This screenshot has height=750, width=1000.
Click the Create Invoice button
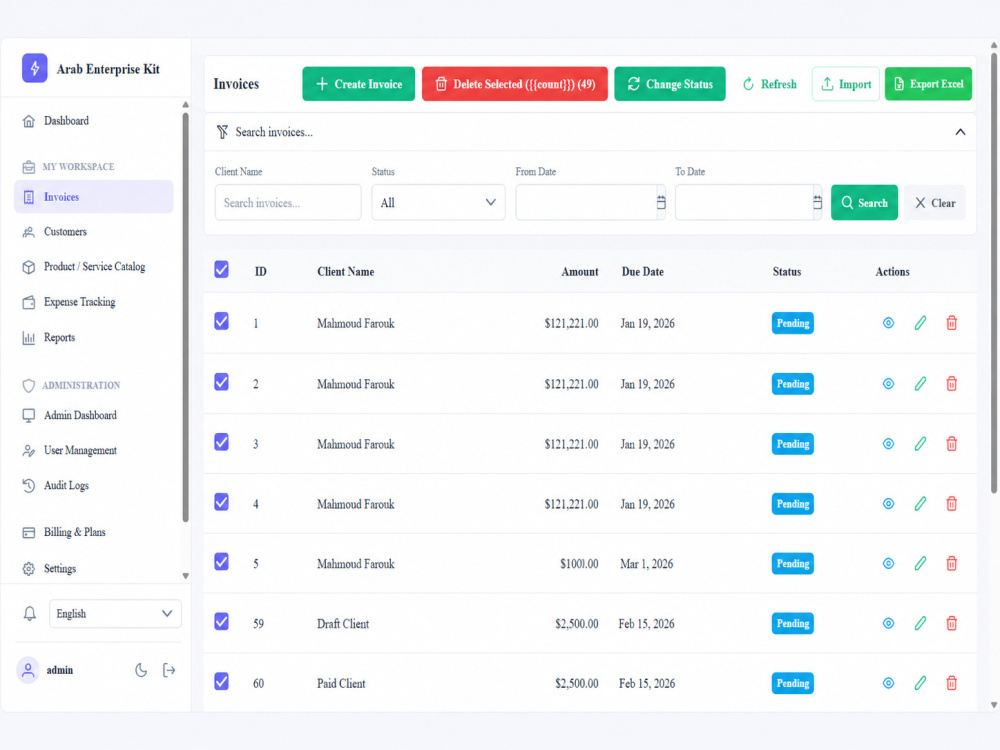point(358,84)
